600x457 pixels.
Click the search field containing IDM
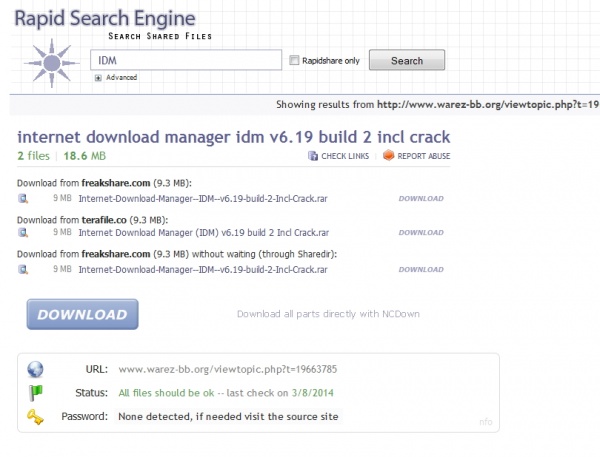[185, 60]
